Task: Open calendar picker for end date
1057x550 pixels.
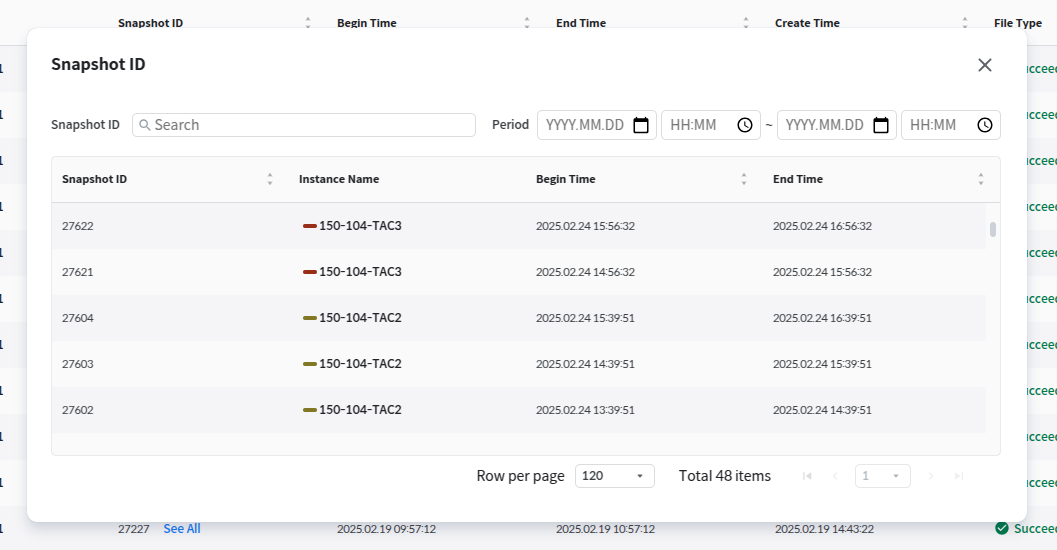Action: (x=881, y=125)
